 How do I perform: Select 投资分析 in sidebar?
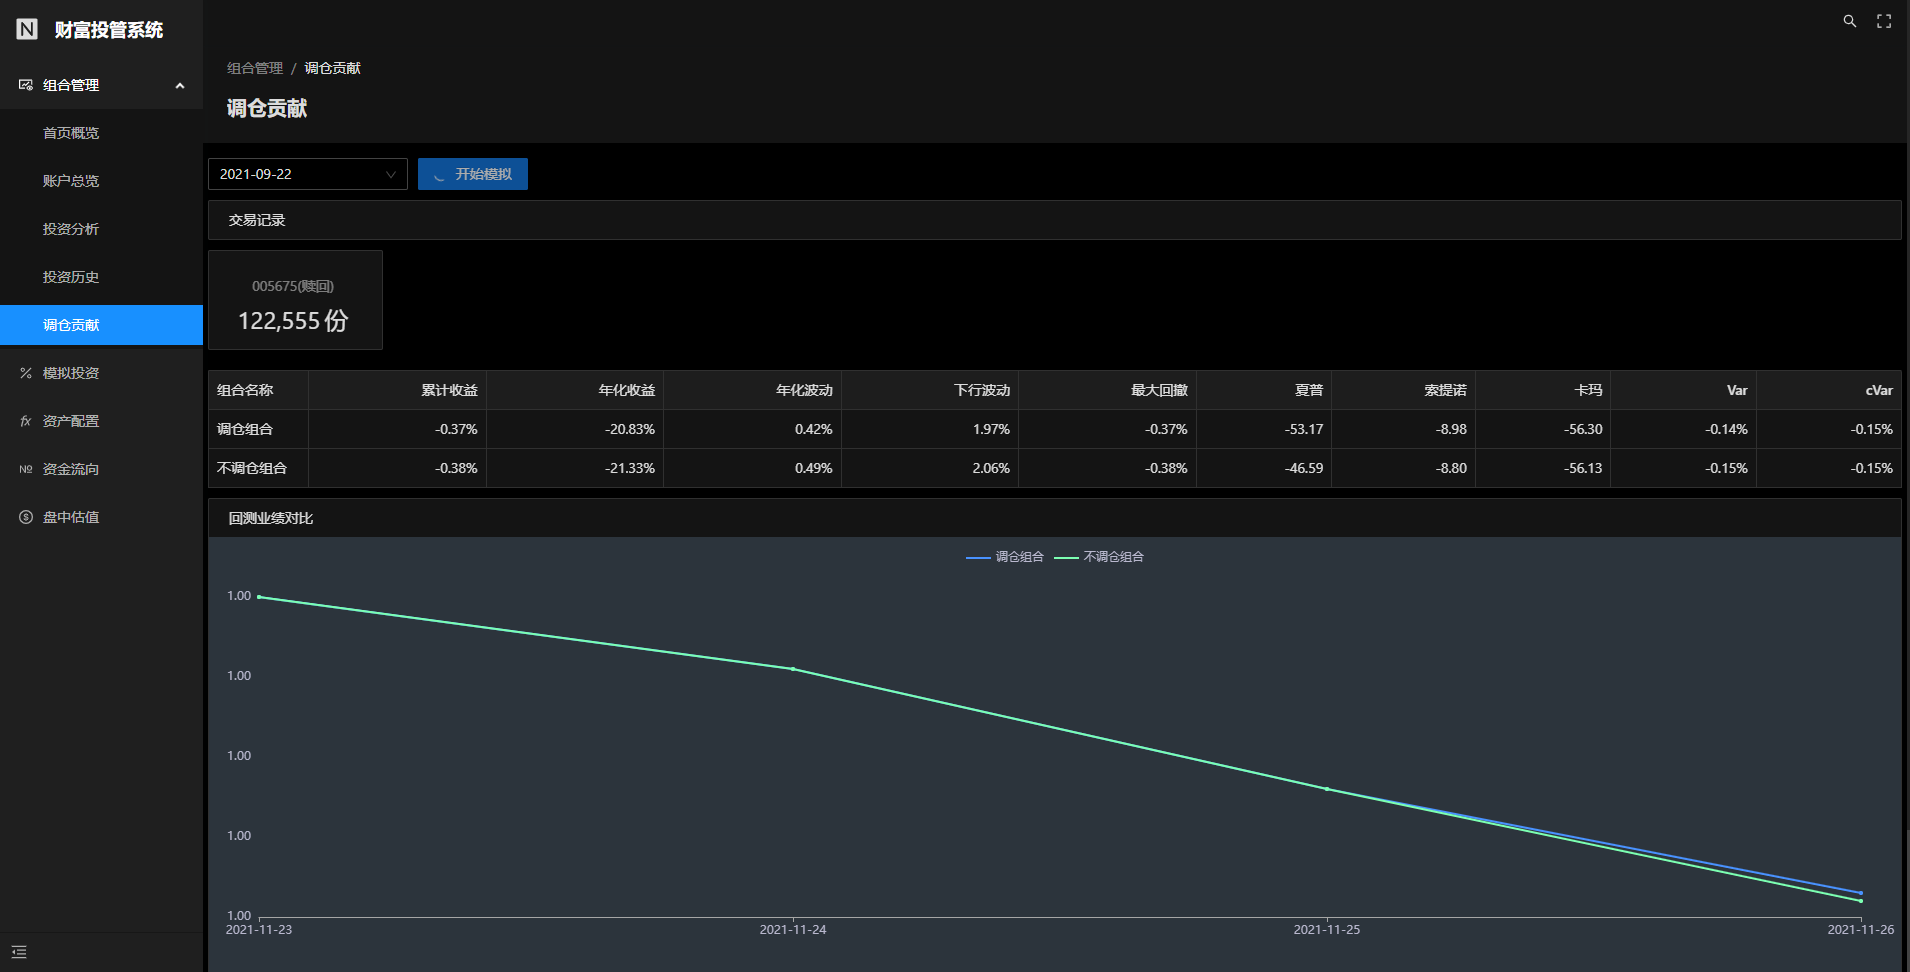(71, 229)
